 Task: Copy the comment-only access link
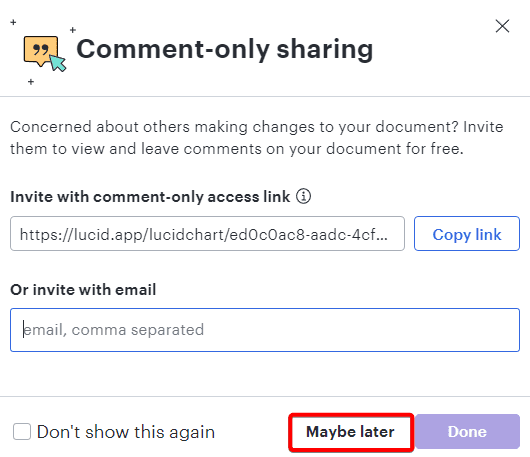click(467, 234)
